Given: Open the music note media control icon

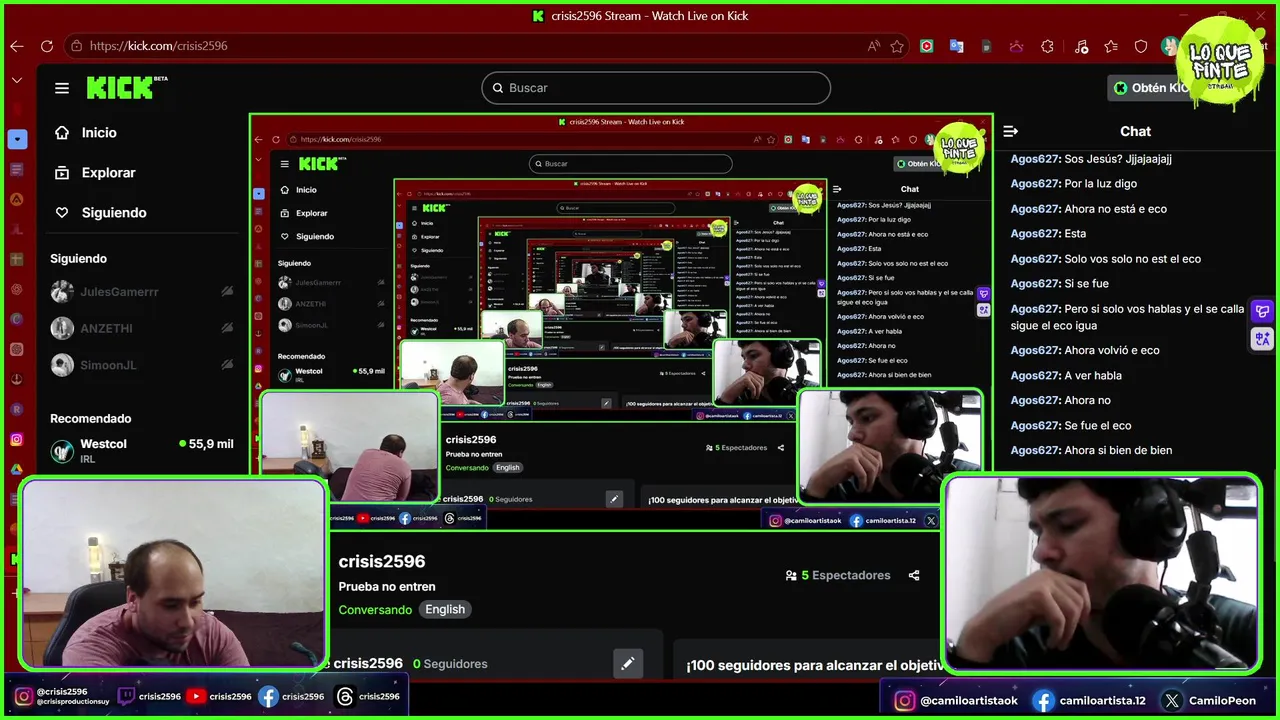Looking at the screenshot, I should [1081, 46].
